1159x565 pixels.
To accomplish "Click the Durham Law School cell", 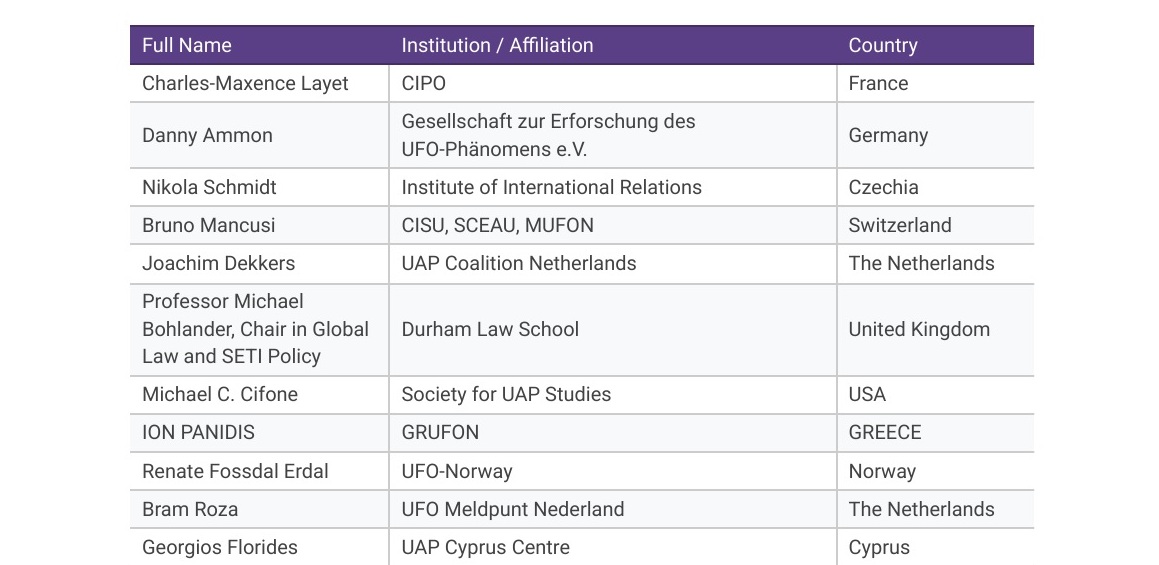I will tap(490, 329).
